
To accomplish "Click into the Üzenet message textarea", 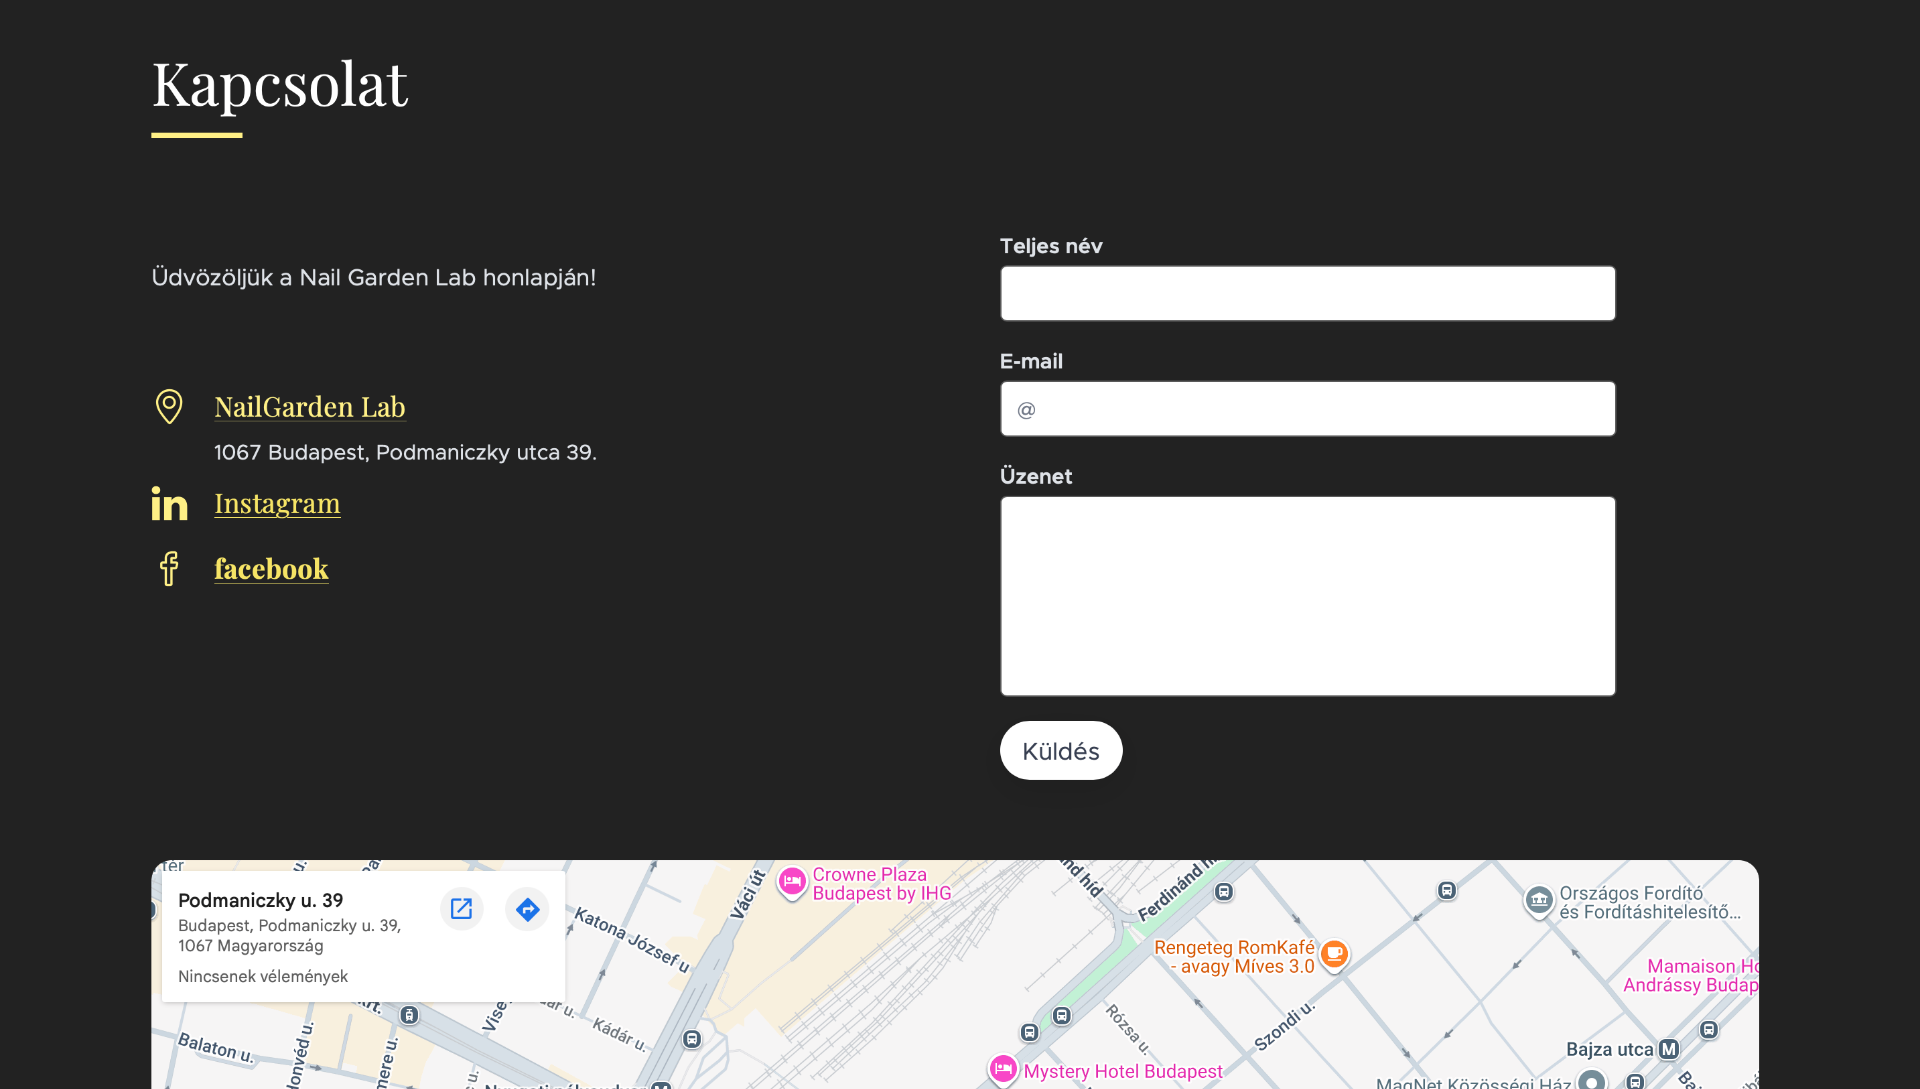I will 1307,596.
